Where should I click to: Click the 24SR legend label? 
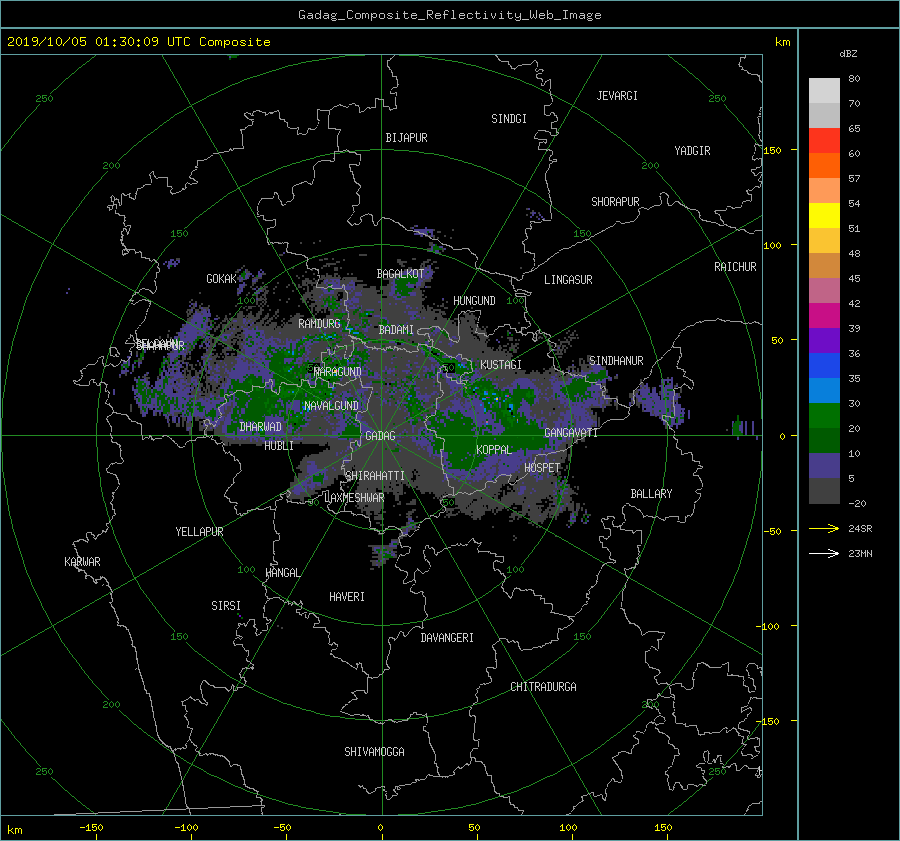pyautogui.click(x=860, y=529)
